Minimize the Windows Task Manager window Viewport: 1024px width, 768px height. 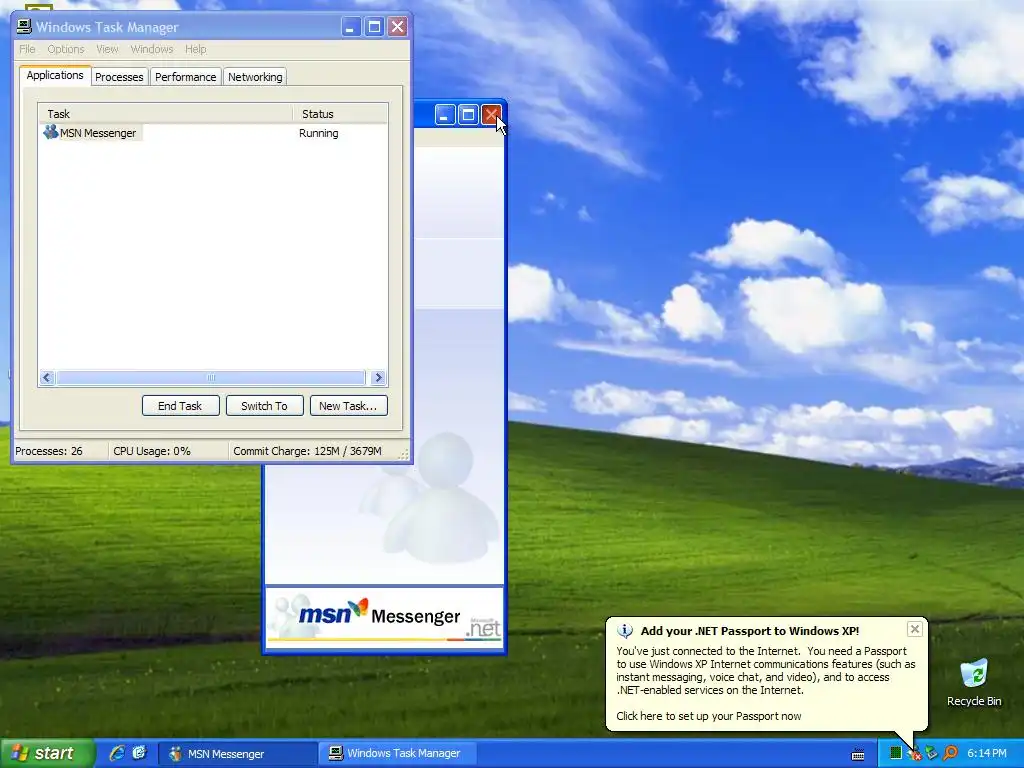point(351,27)
